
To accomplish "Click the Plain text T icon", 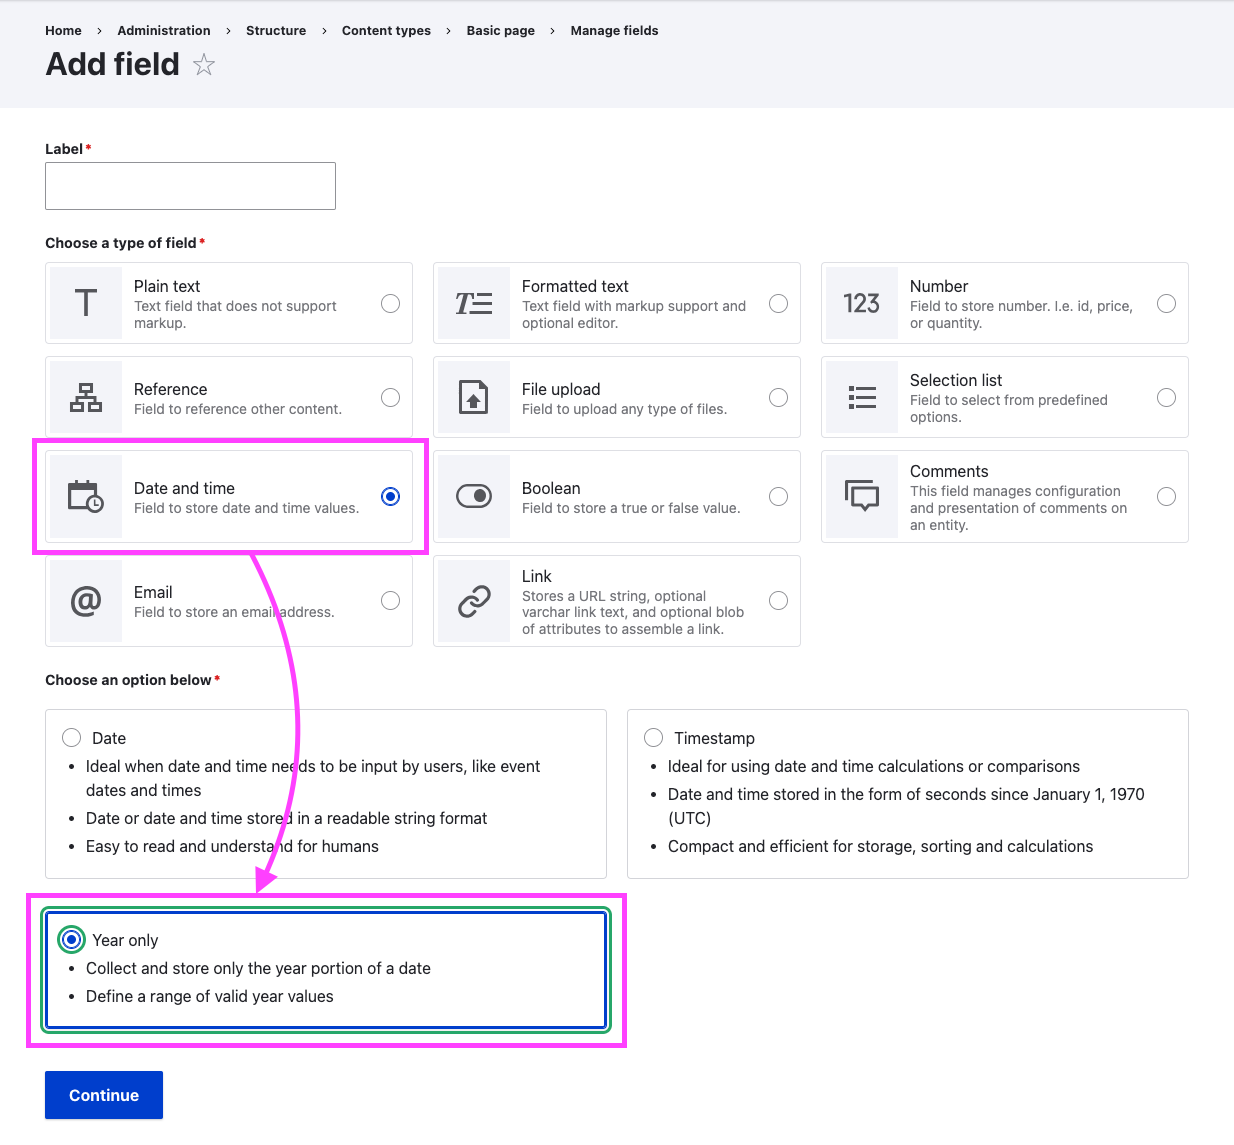I will pos(86,303).
